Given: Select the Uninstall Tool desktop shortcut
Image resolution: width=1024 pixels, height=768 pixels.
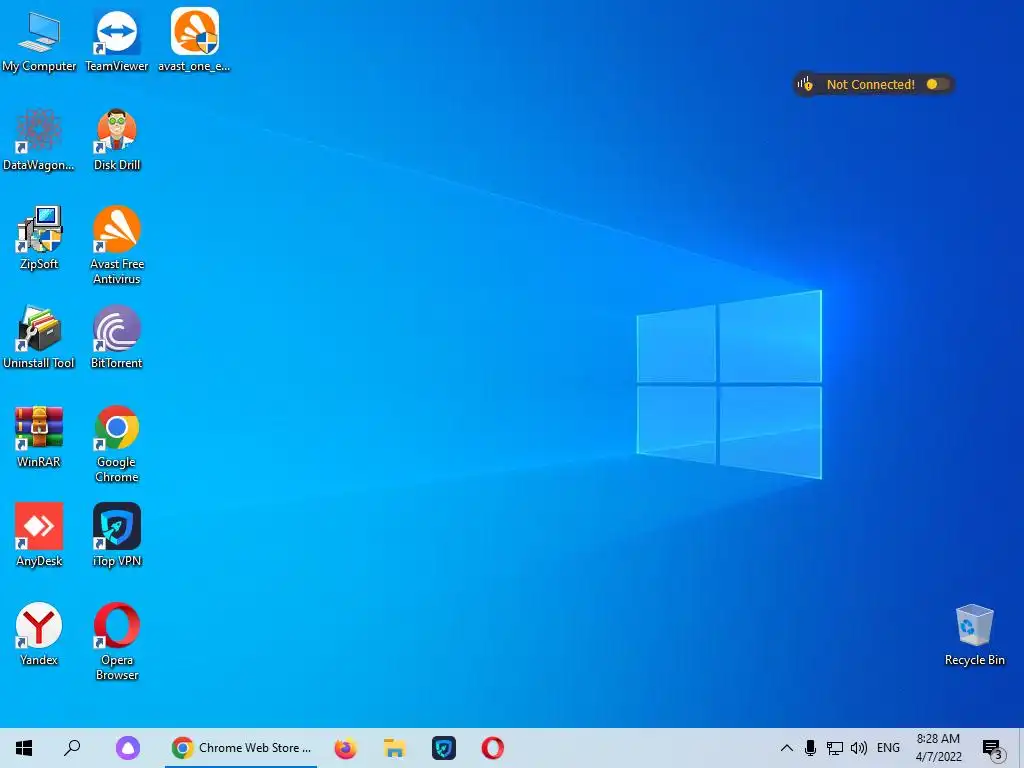Looking at the screenshot, I should (39, 338).
